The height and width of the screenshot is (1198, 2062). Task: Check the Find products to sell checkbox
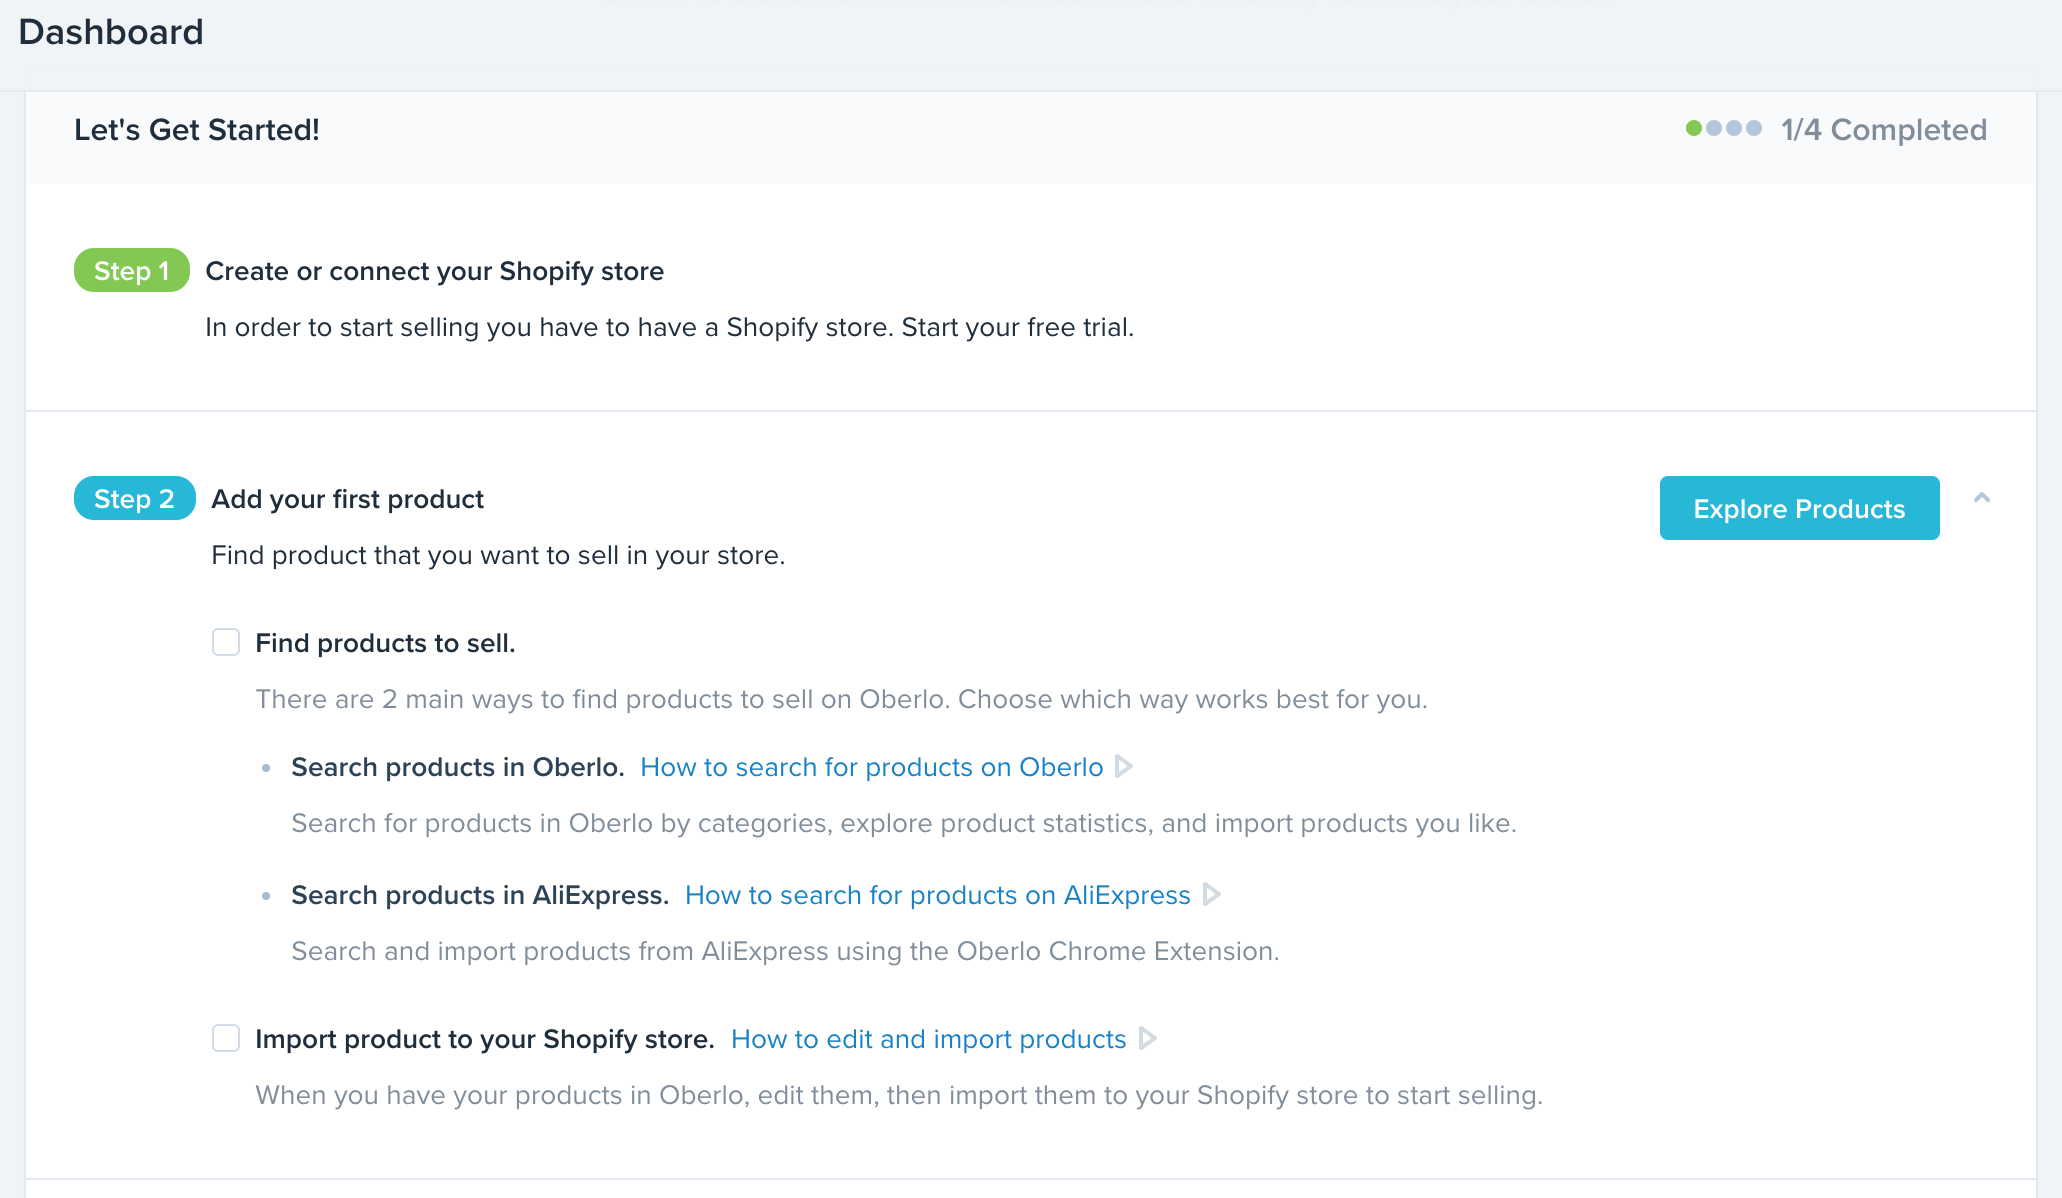[226, 642]
